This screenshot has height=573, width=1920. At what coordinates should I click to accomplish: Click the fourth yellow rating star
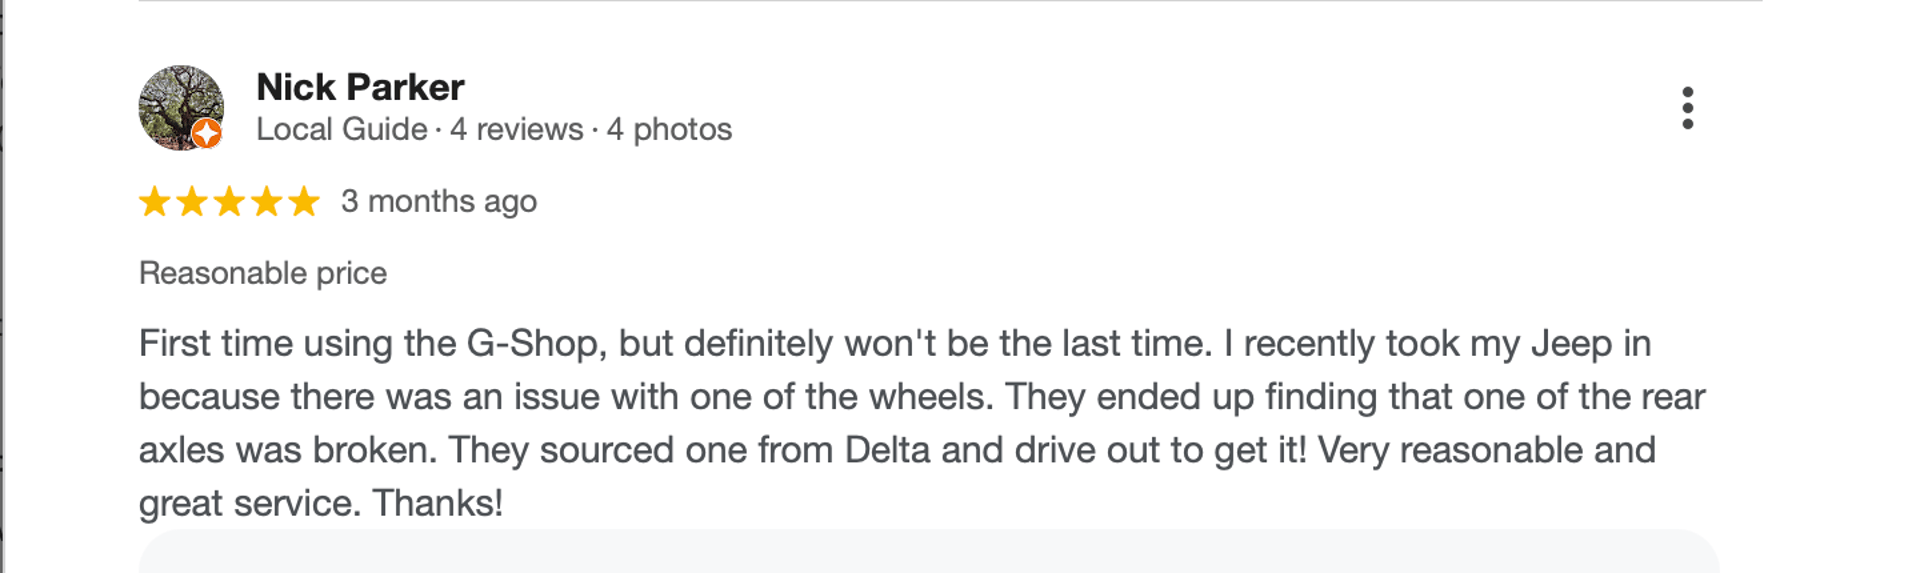click(266, 202)
